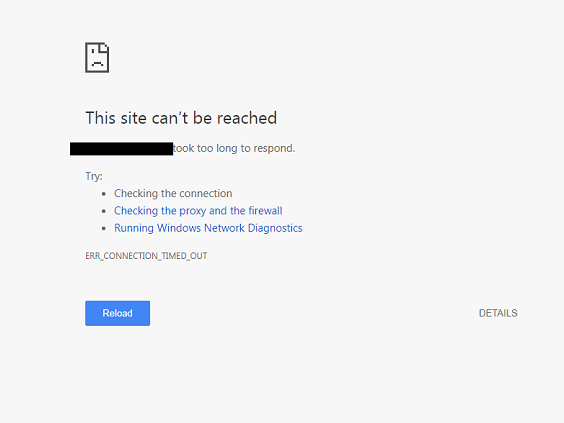Click the word firewall in the blue link
Screen dimensions: 564x423
[x=265, y=211]
